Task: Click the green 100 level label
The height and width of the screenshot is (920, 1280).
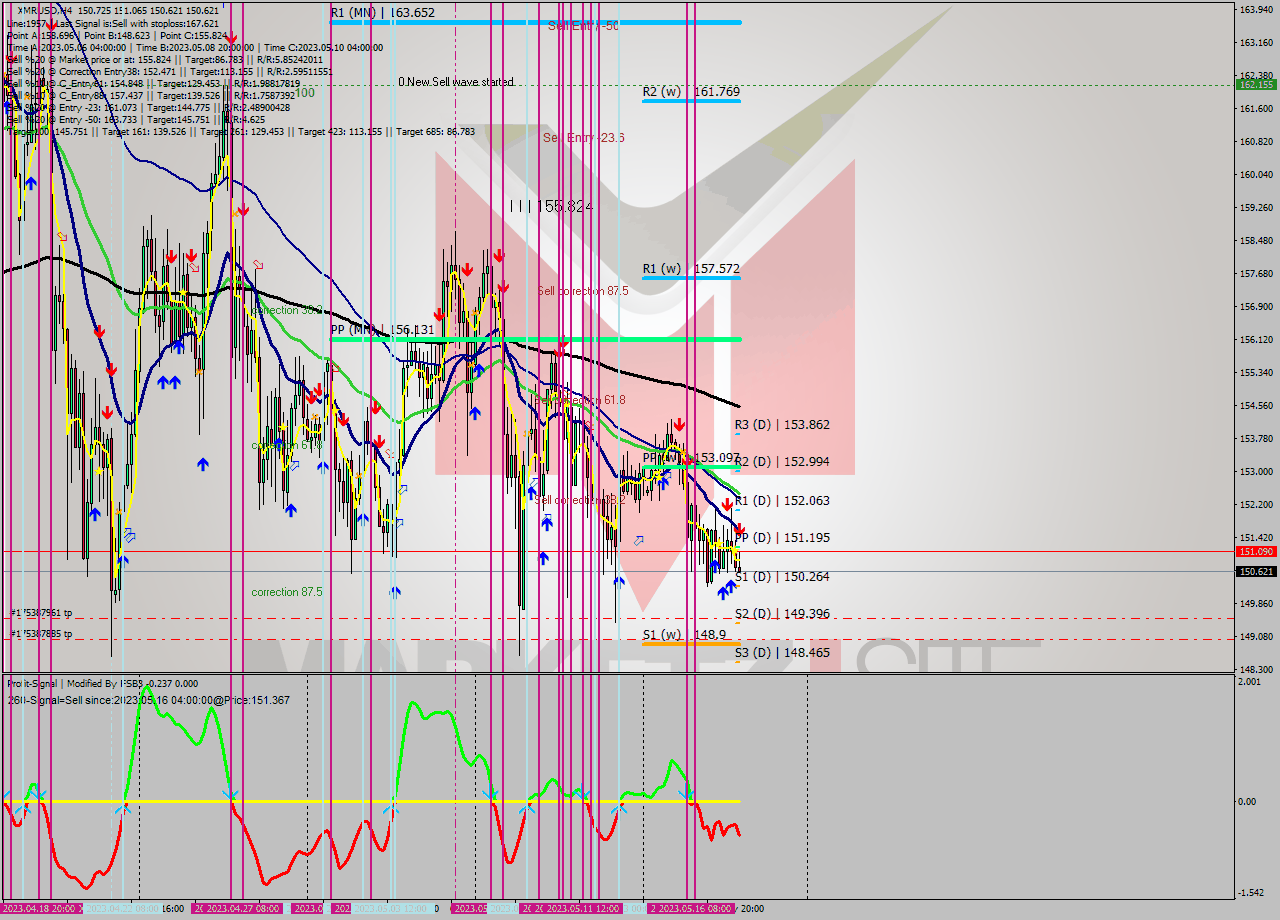Action: (x=304, y=93)
